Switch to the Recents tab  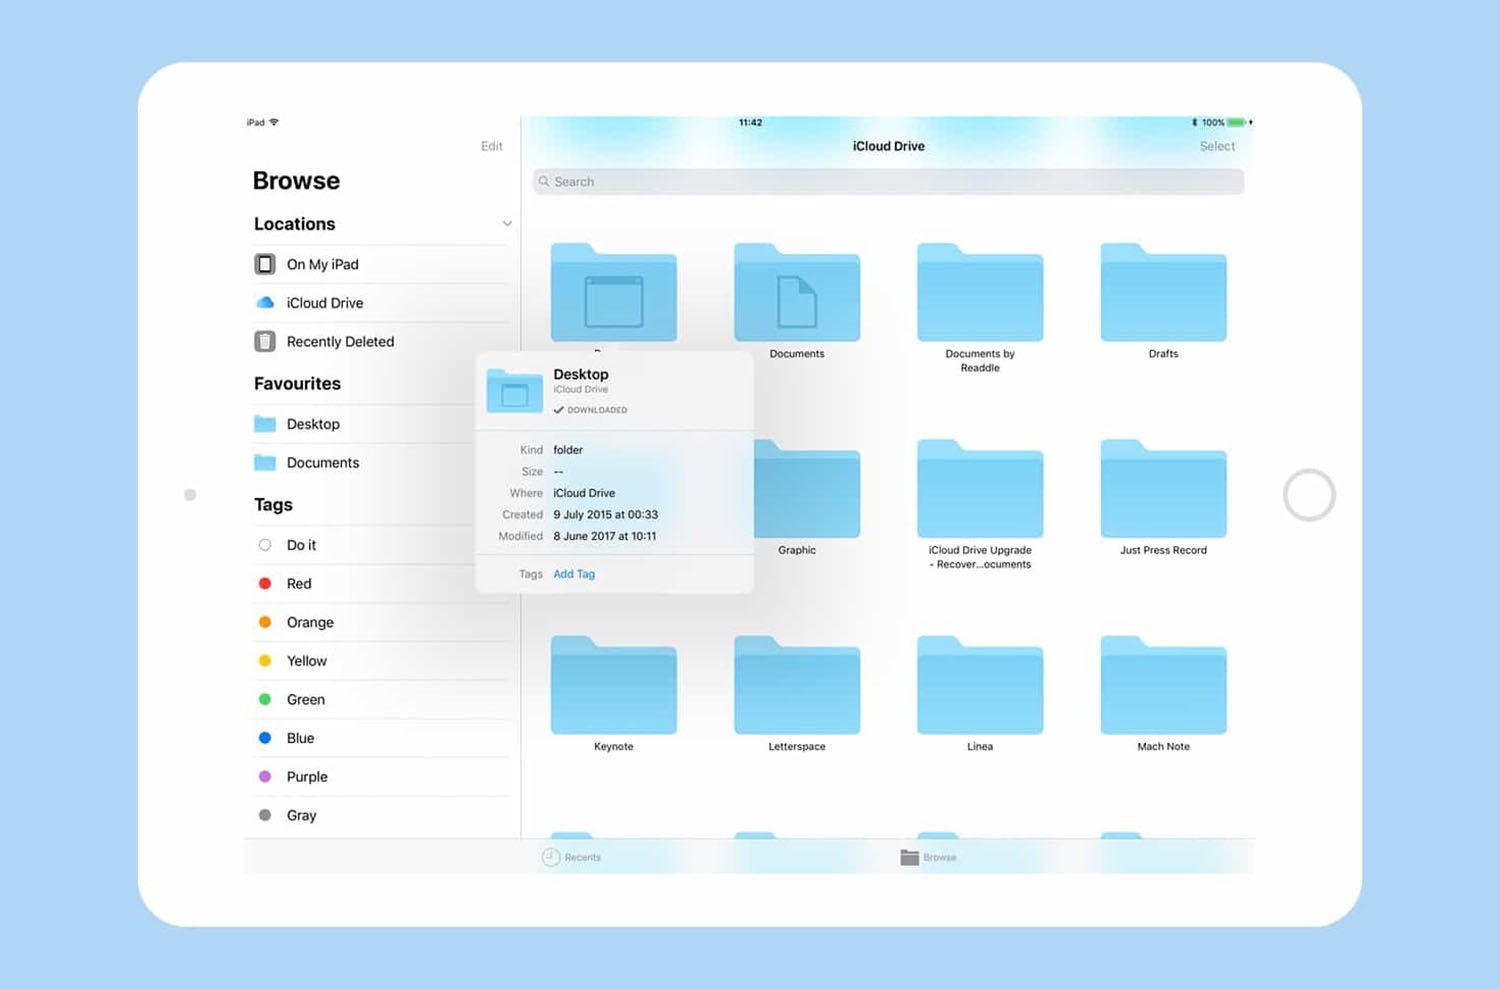(572, 857)
